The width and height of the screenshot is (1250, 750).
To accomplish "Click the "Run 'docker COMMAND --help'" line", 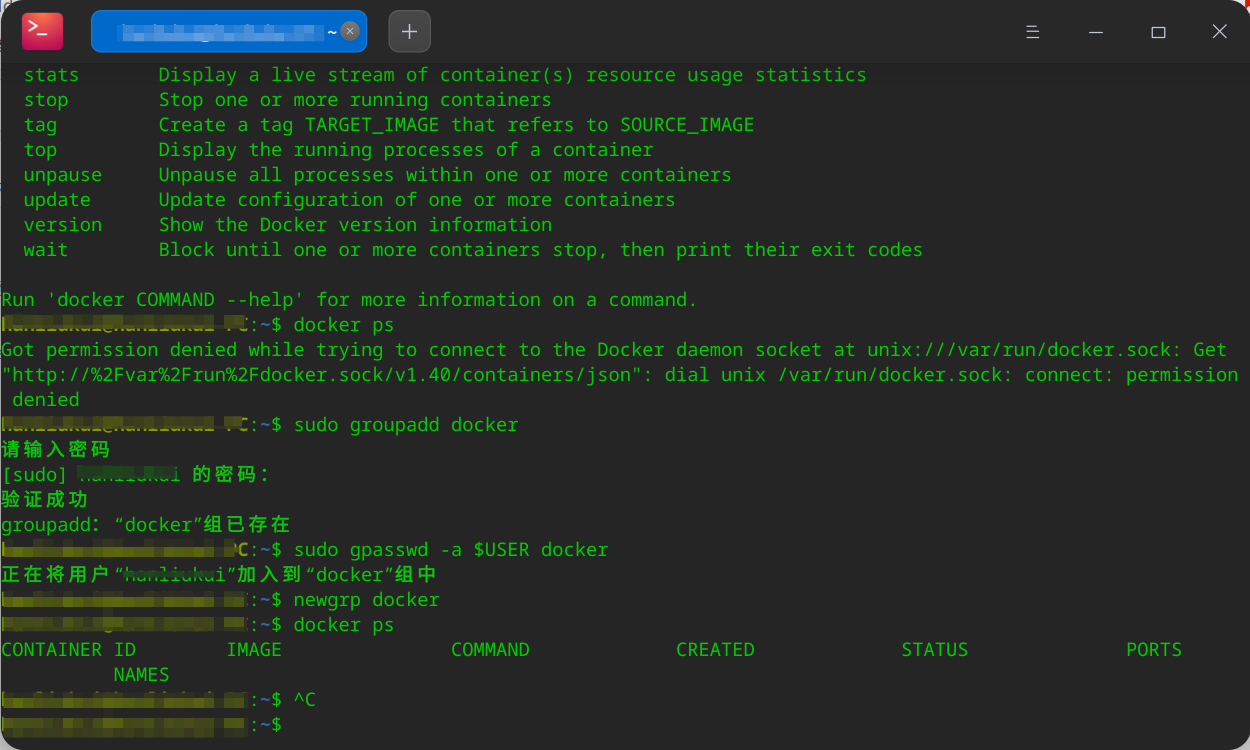I will [x=349, y=300].
